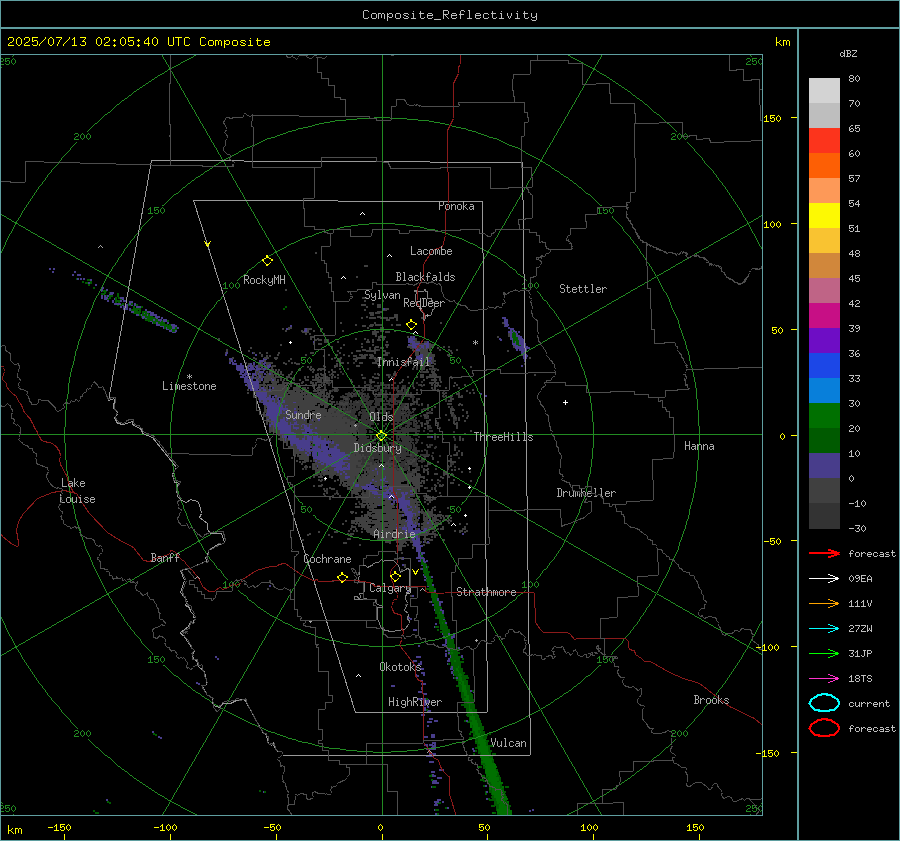Select the slate purple 10 dBZ swatch

tap(824, 465)
